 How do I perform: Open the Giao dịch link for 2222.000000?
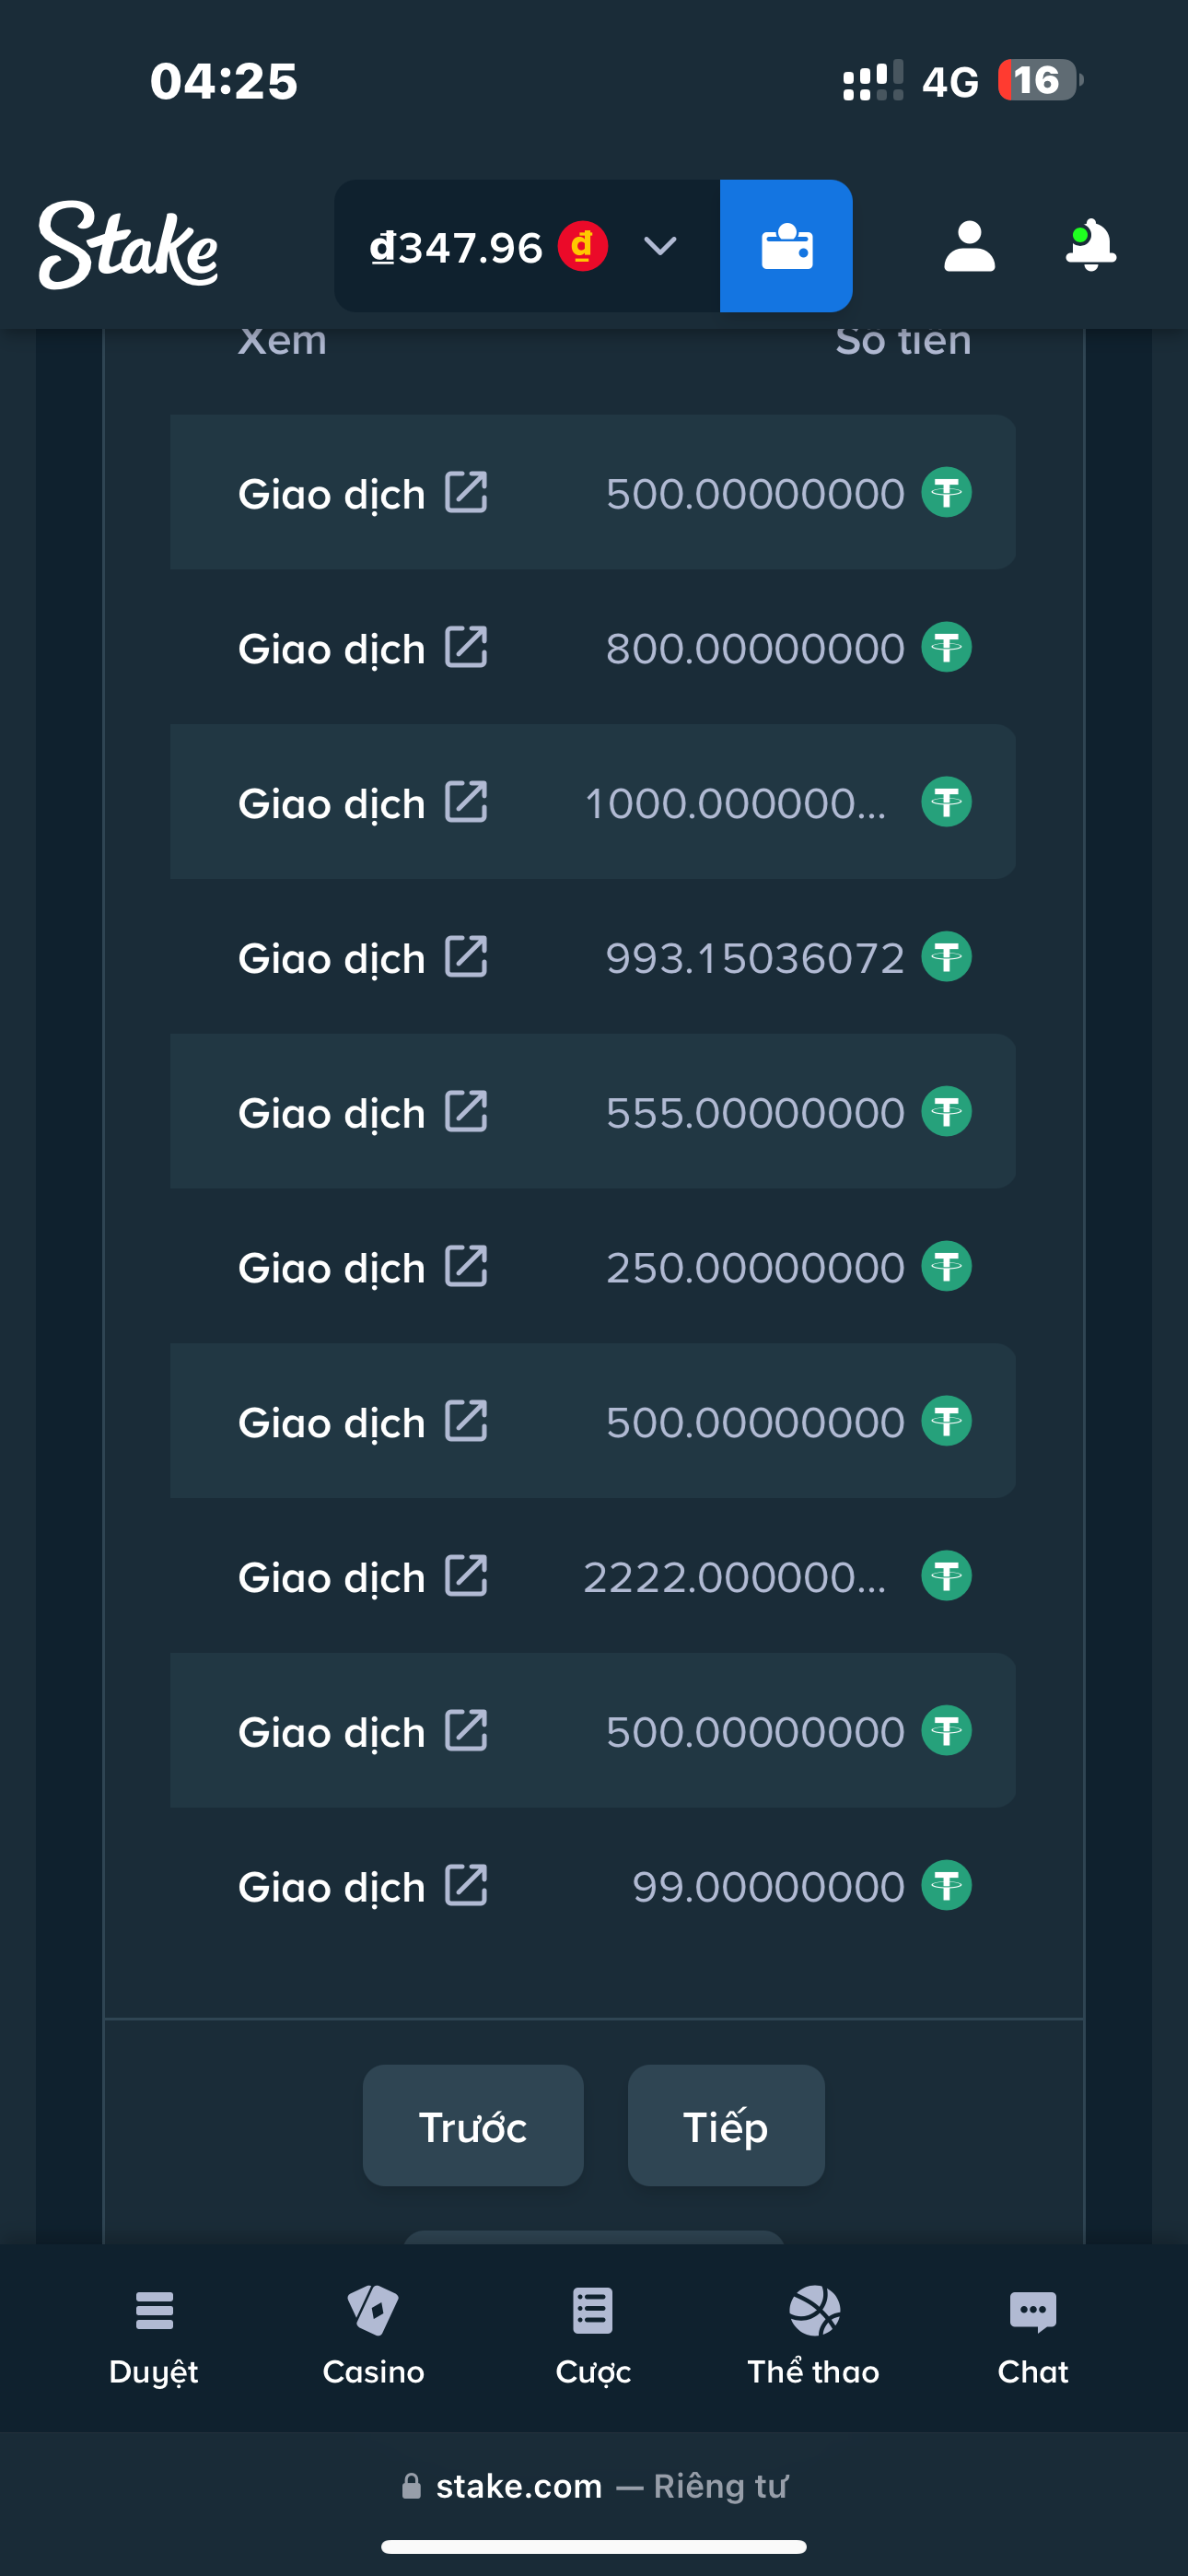[x=332, y=1577]
